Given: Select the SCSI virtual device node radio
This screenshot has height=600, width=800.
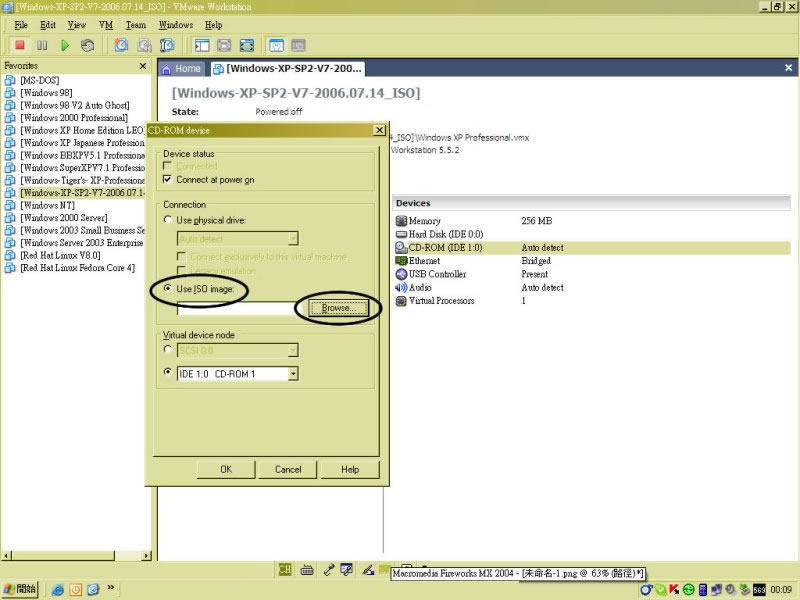Looking at the screenshot, I should coord(167,349).
